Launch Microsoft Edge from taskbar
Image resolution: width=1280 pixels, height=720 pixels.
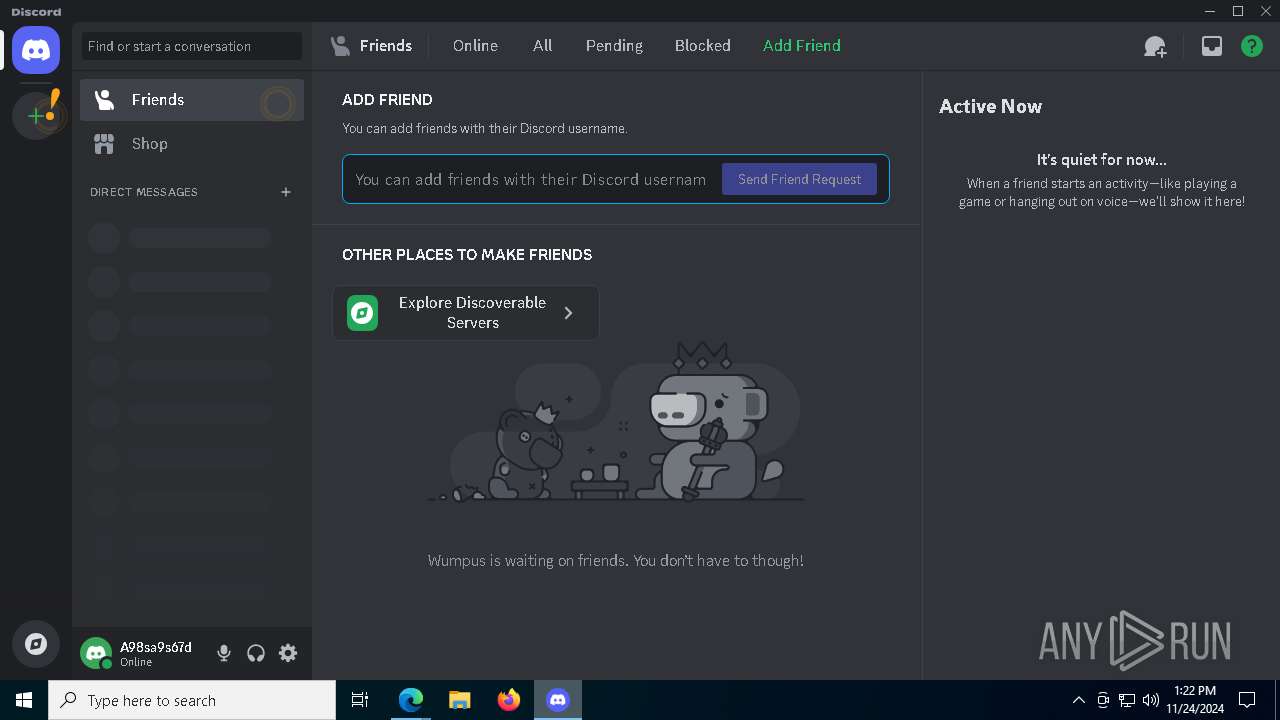click(411, 700)
